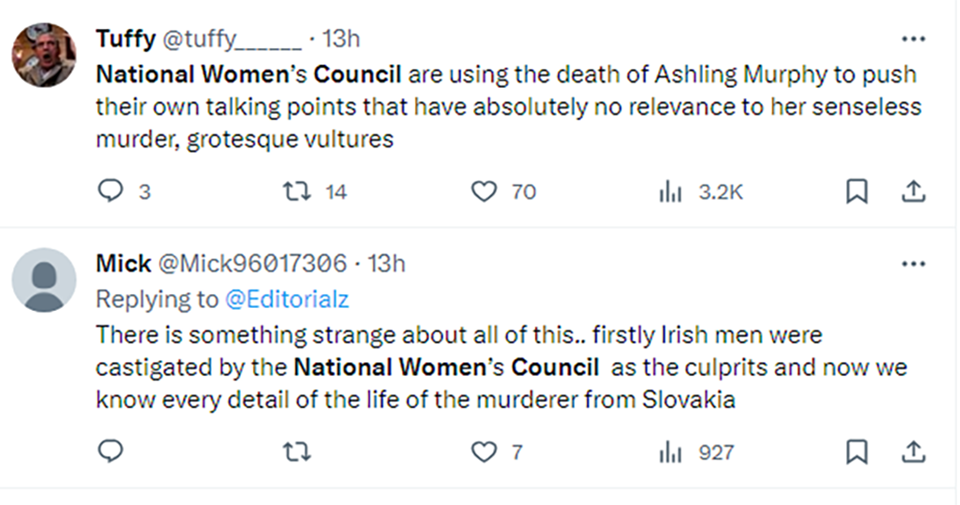Open the Tuffy display name profile link
Screen dimensions: 960x505
[123, 39]
